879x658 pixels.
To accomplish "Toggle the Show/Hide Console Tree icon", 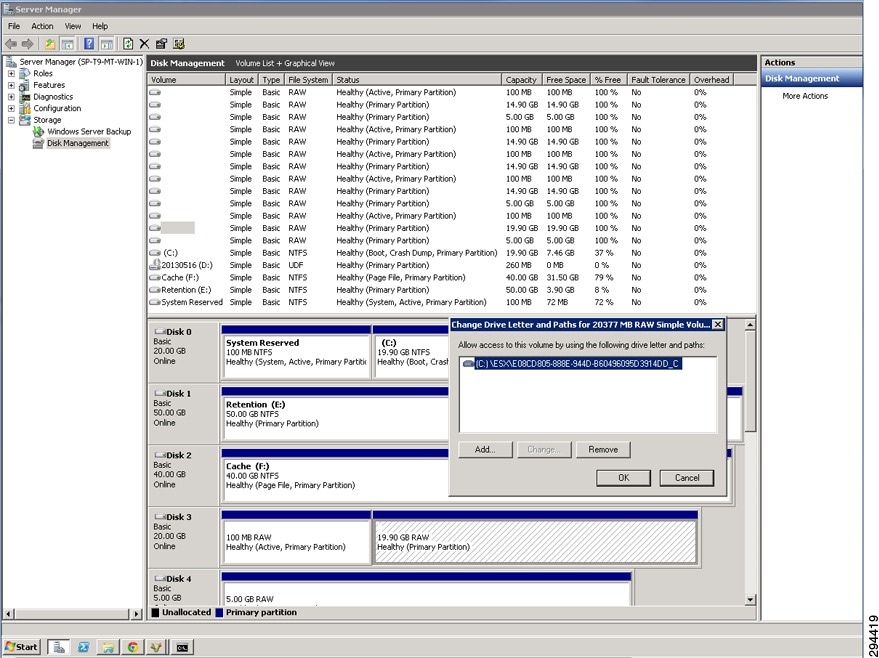I will pyautogui.click(x=67, y=44).
